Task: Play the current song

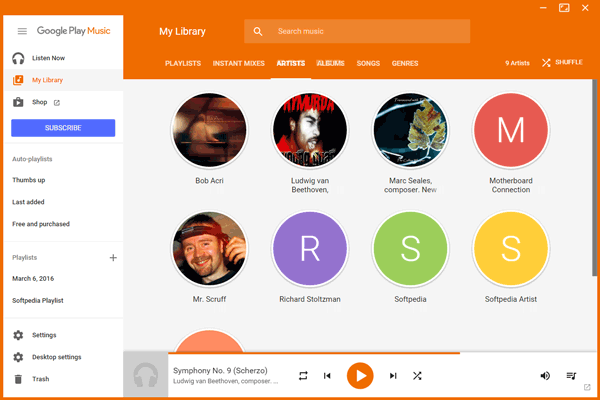Action: (360, 376)
